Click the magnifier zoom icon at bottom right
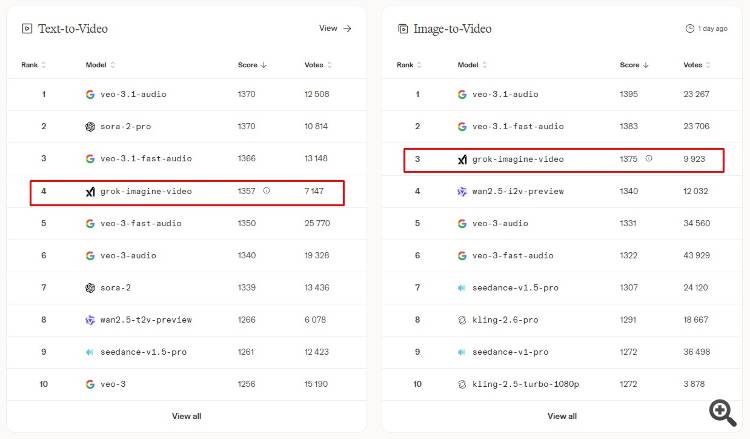 (722, 413)
